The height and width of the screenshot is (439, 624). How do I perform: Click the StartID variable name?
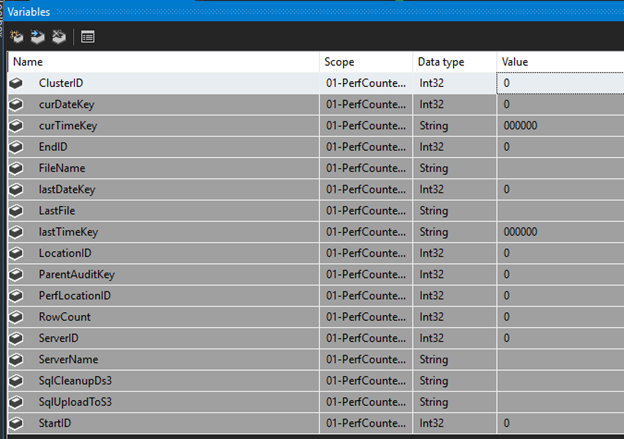coord(55,423)
